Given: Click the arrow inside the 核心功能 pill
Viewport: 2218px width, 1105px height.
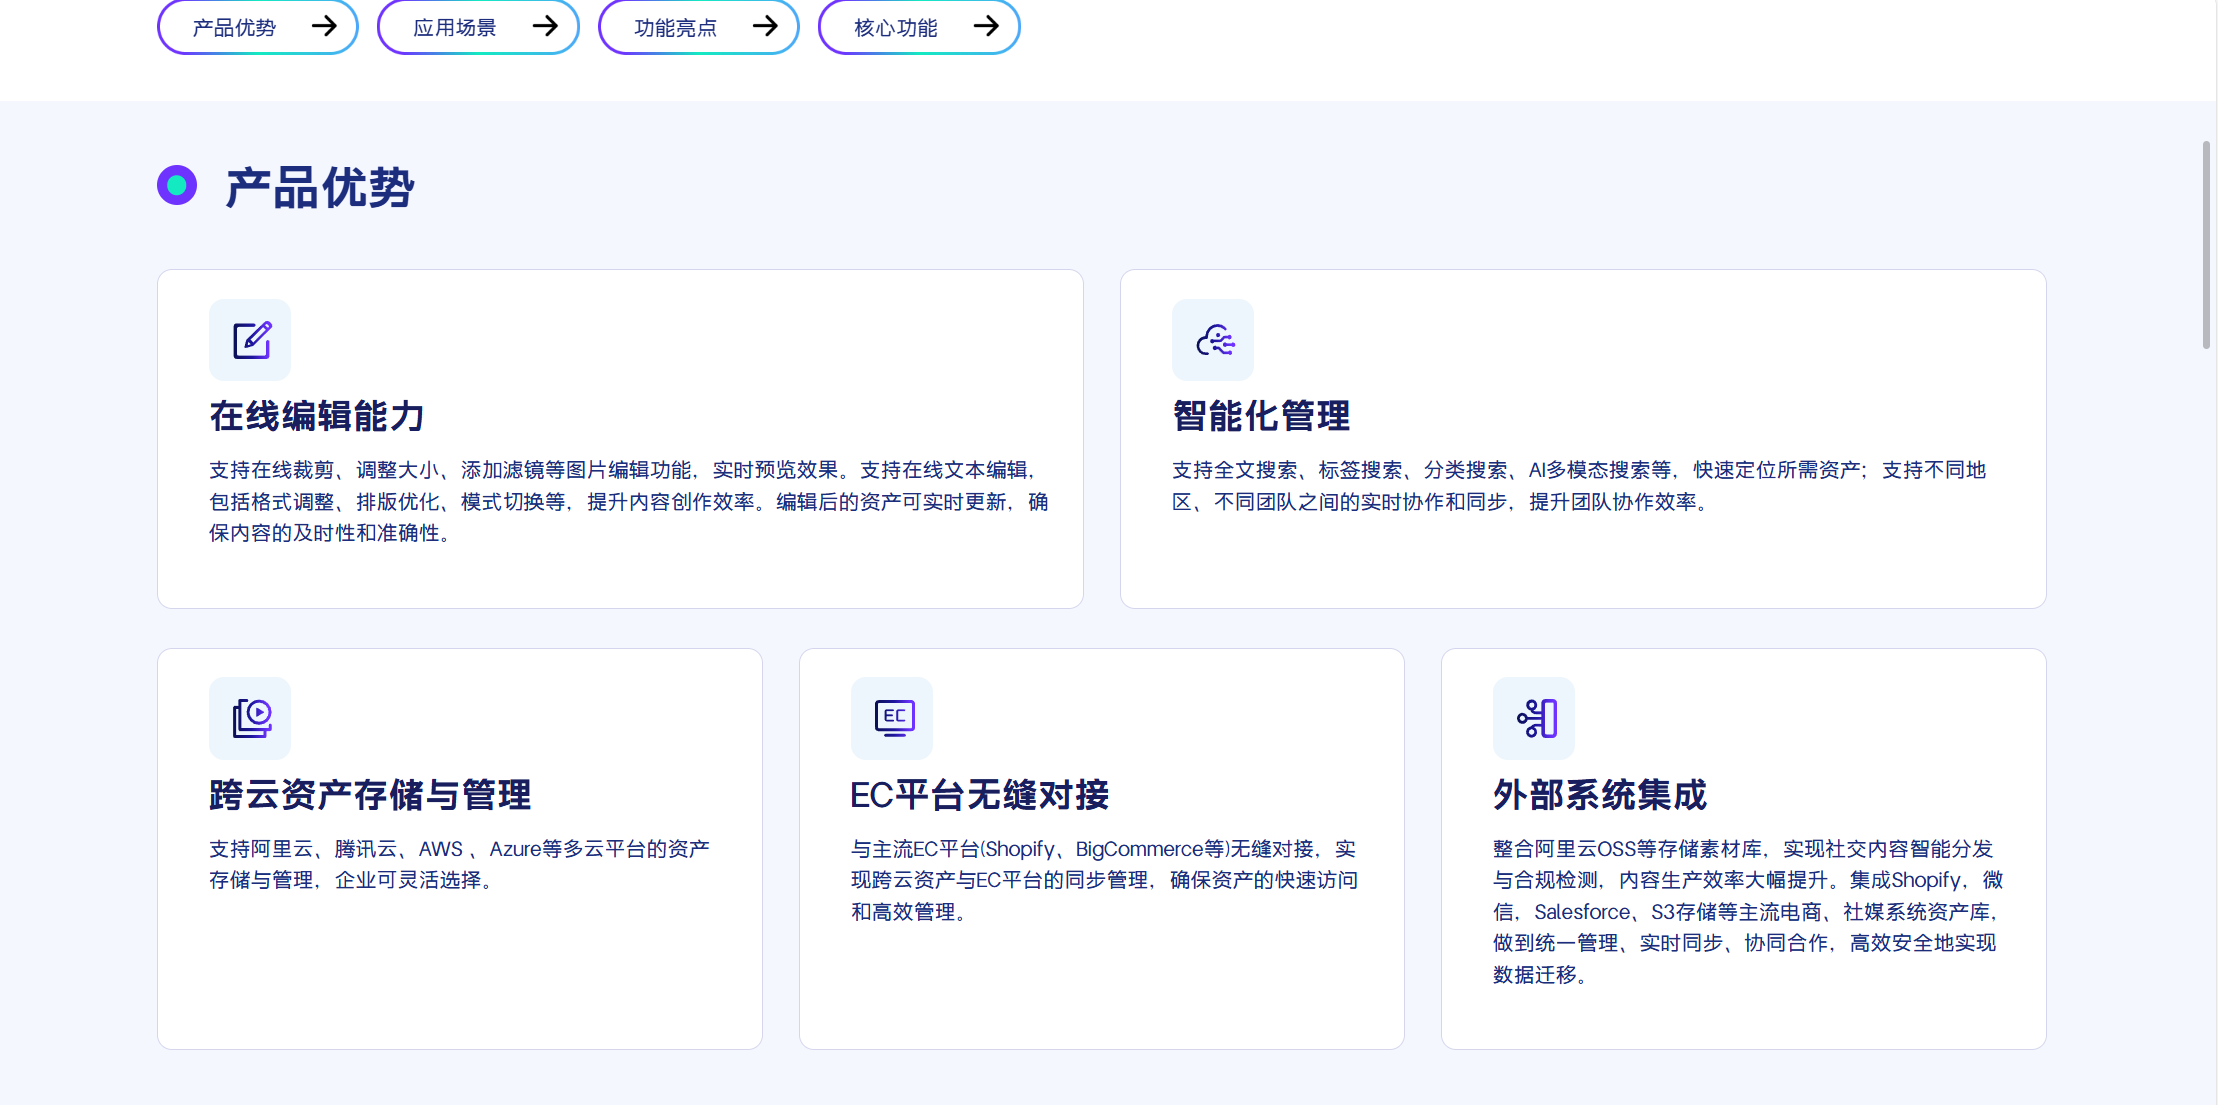Looking at the screenshot, I should (987, 27).
